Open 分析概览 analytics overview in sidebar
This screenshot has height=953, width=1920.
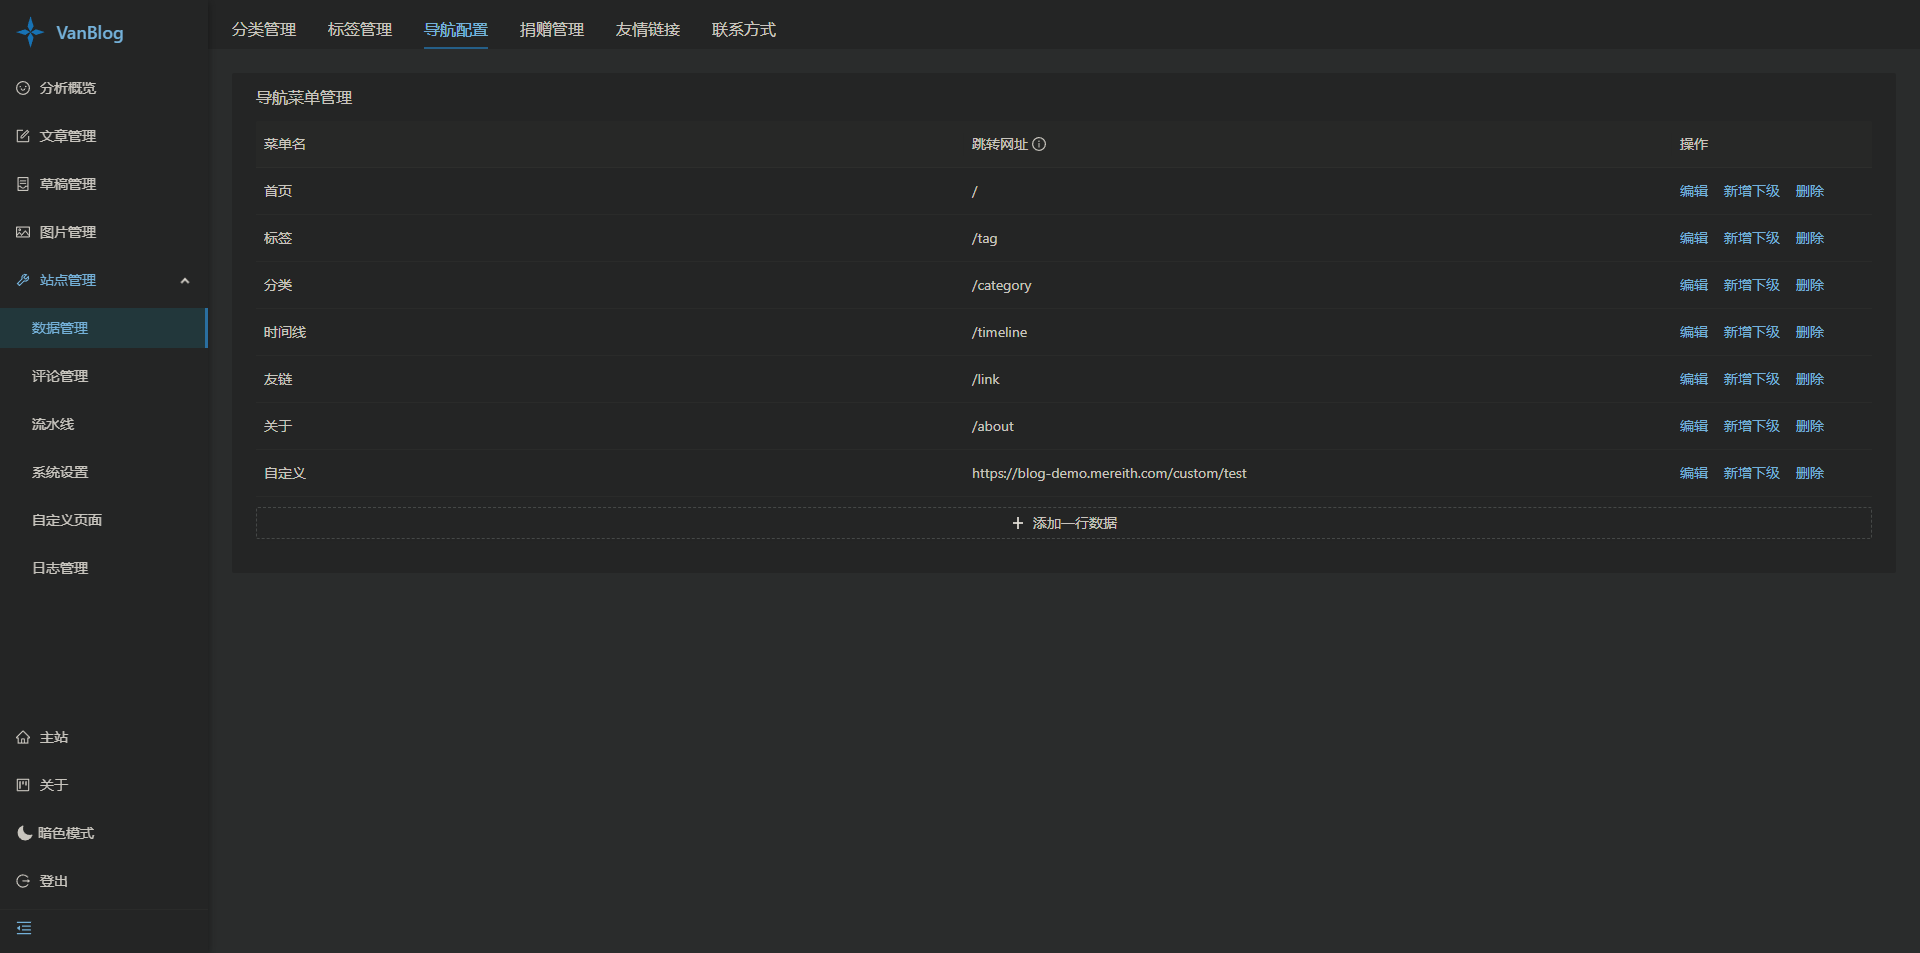[x=67, y=88]
